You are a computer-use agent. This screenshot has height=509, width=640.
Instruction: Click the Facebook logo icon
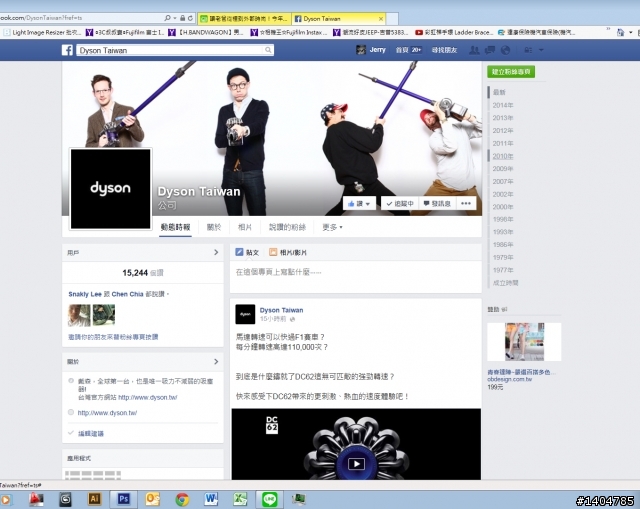(x=67, y=50)
